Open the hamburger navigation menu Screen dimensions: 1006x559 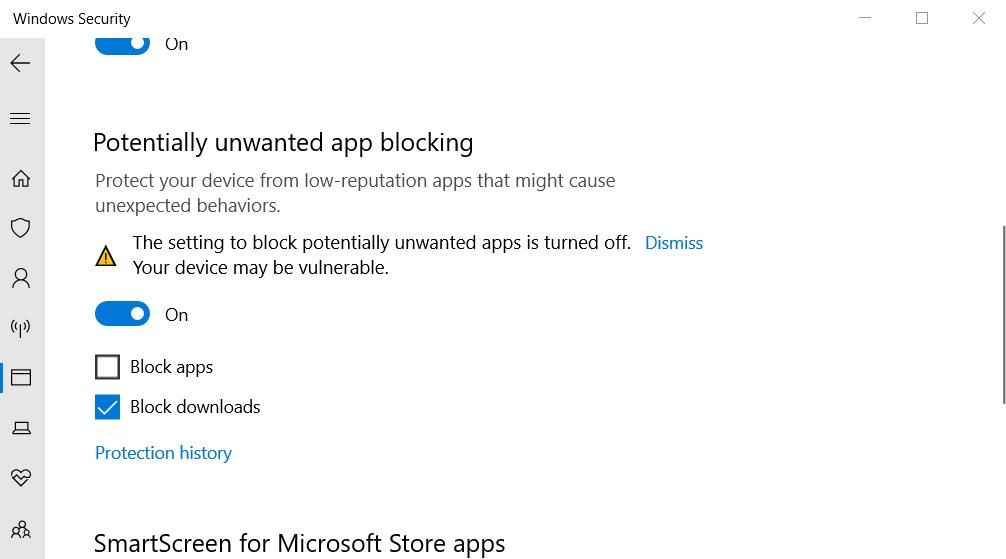pos(20,119)
